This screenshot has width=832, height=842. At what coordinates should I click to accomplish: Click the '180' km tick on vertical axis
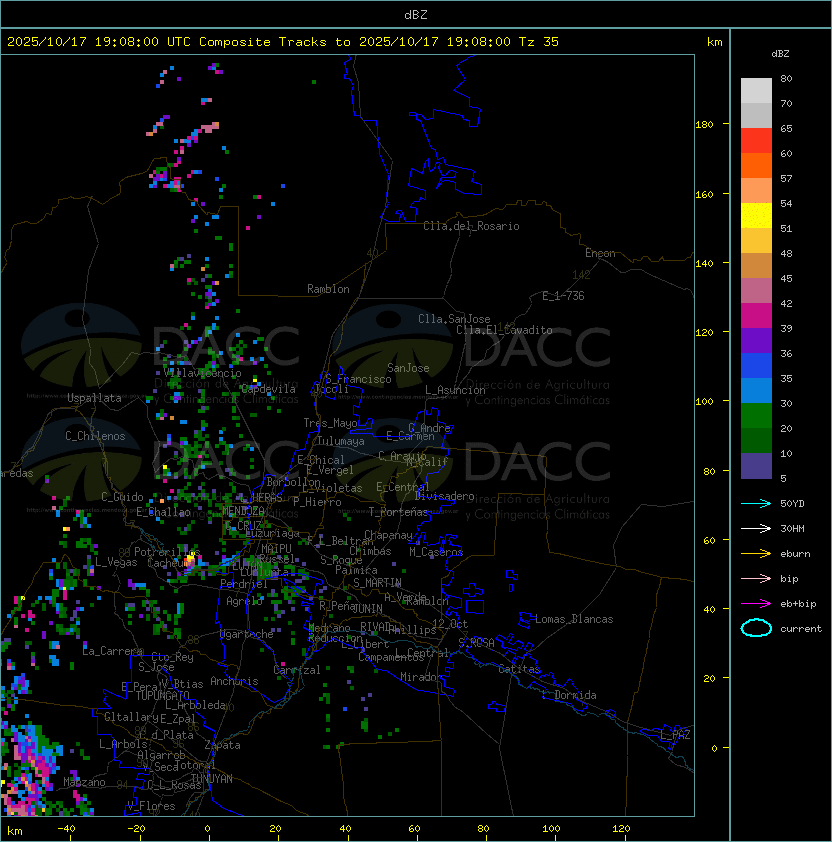pos(704,125)
